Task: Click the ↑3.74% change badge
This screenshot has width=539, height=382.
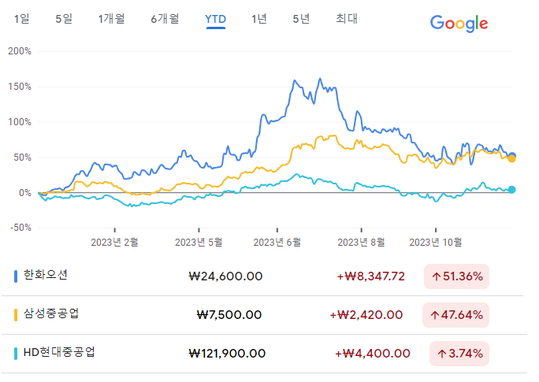Action: tap(459, 353)
